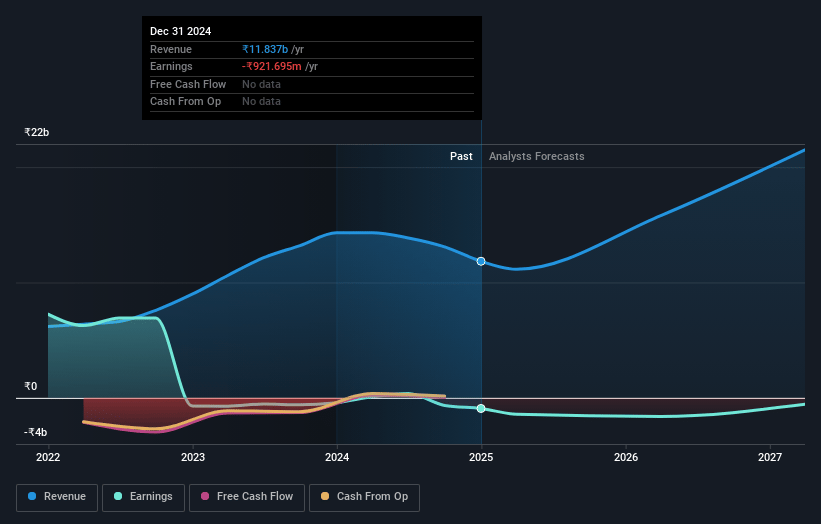Click the ₹0 y-axis label
Image resolution: width=821 pixels, height=524 pixels.
(x=31, y=386)
